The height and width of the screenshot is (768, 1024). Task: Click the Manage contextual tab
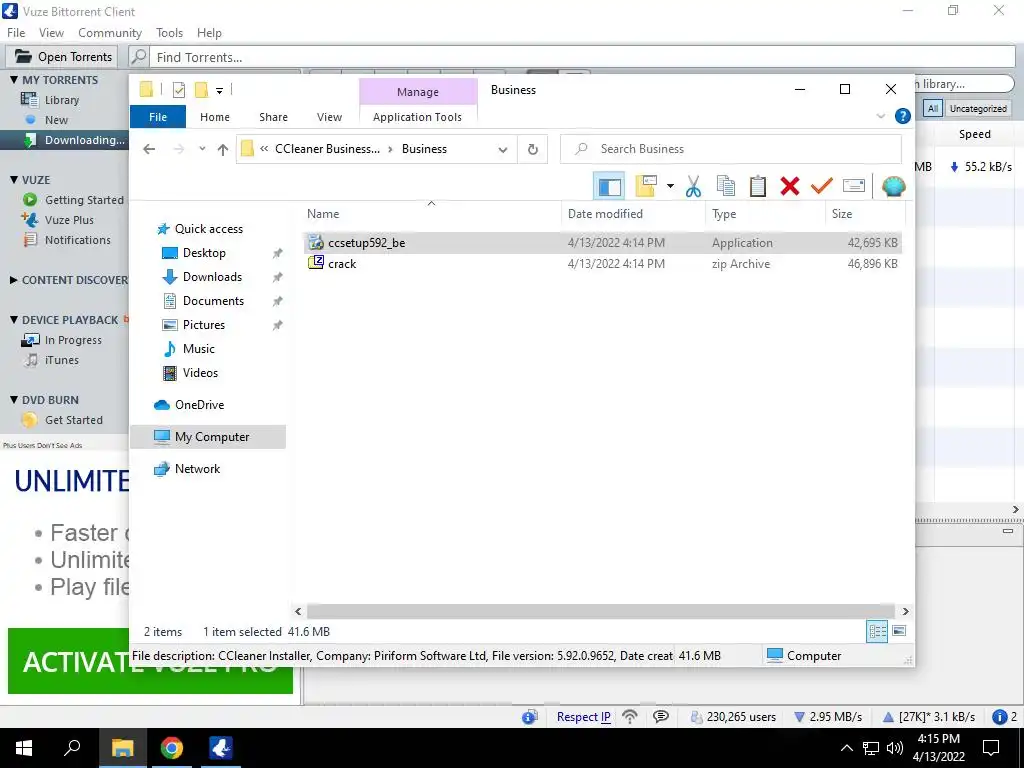(418, 92)
